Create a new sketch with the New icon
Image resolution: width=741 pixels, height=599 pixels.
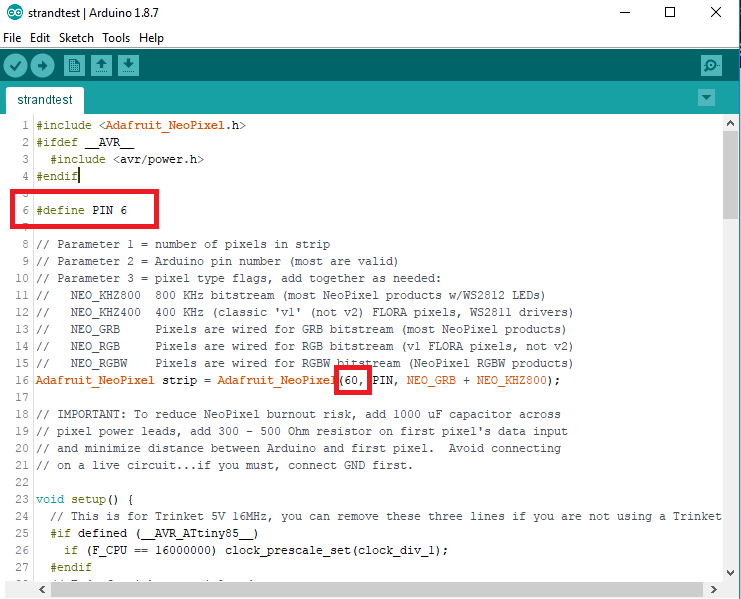coord(74,66)
